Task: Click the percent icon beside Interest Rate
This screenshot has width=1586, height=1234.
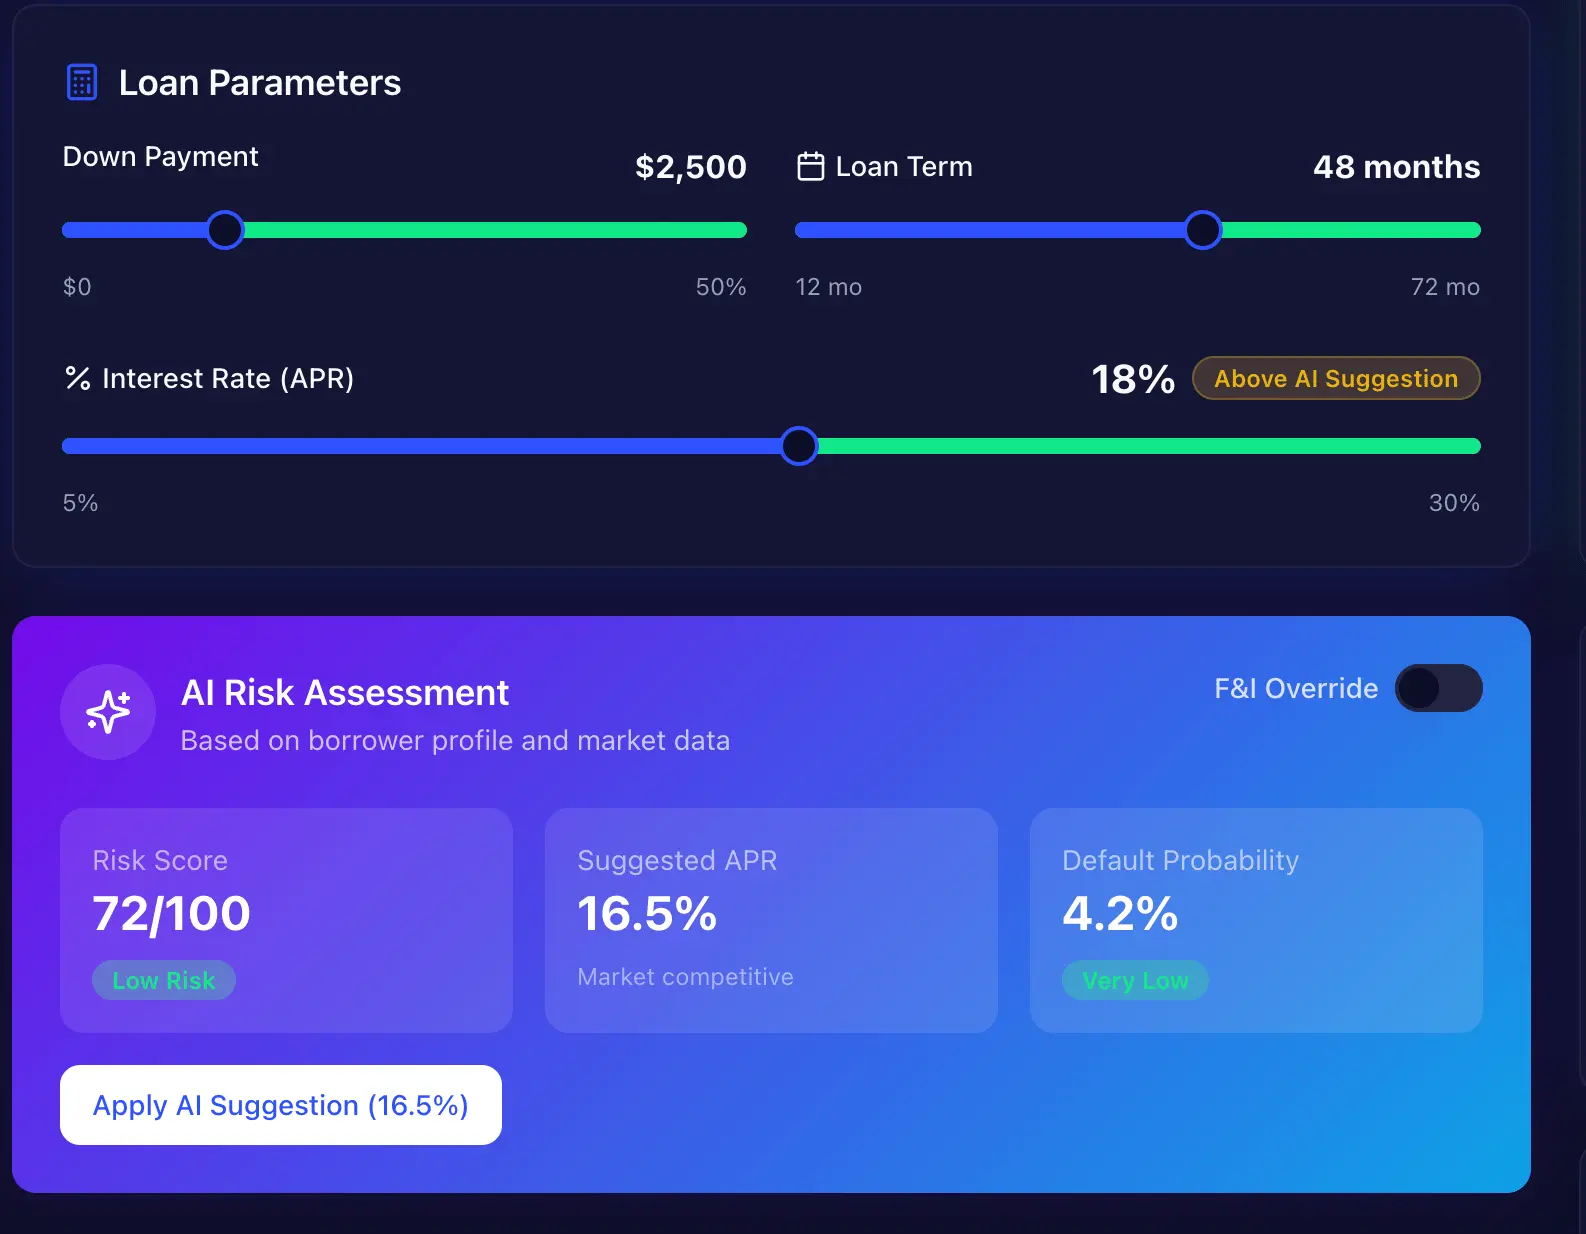Action: click(78, 378)
